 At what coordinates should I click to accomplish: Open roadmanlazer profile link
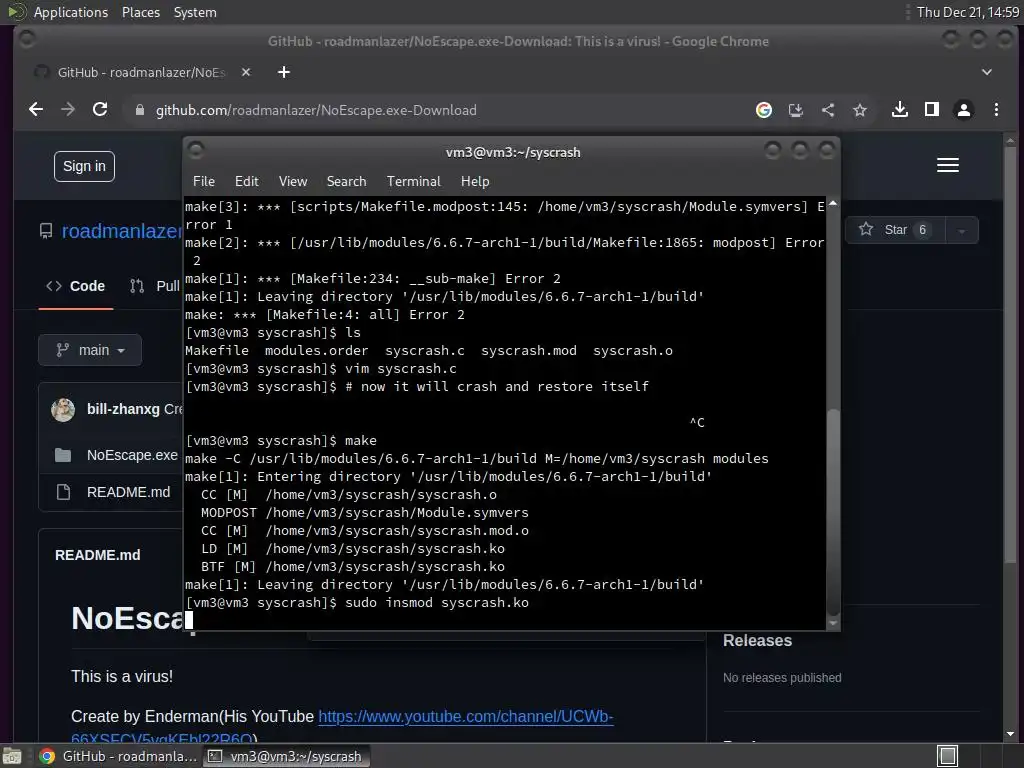click(x=122, y=231)
